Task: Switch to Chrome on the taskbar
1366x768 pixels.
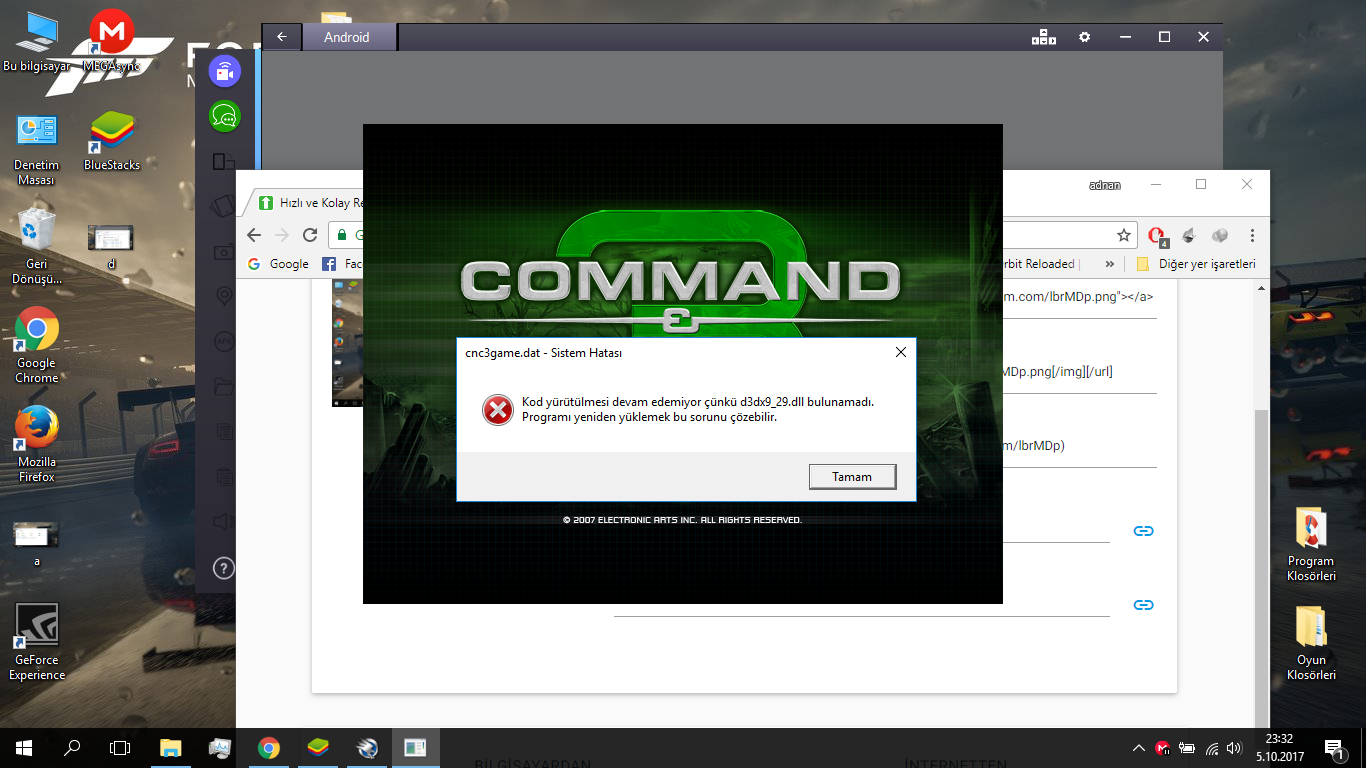Action: 268,748
